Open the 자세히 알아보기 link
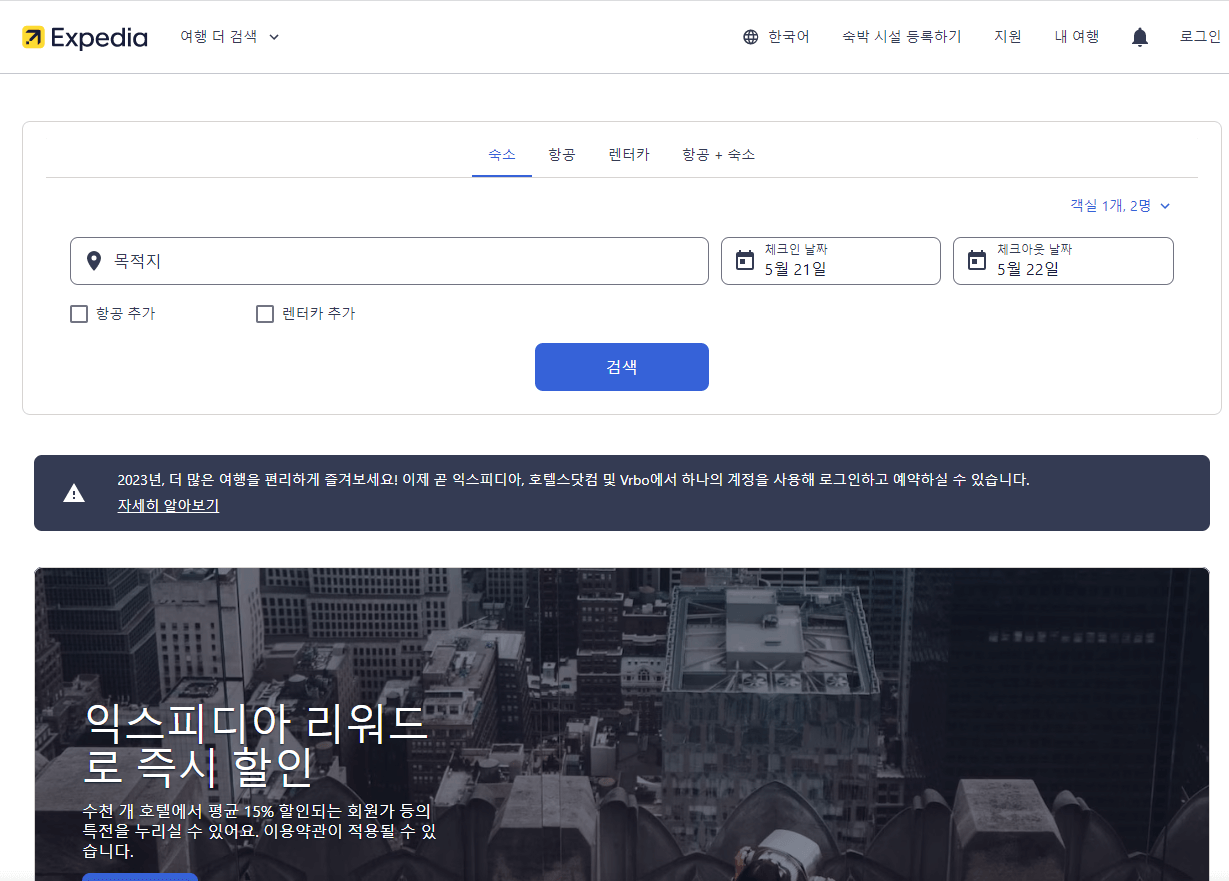 click(168, 506)
